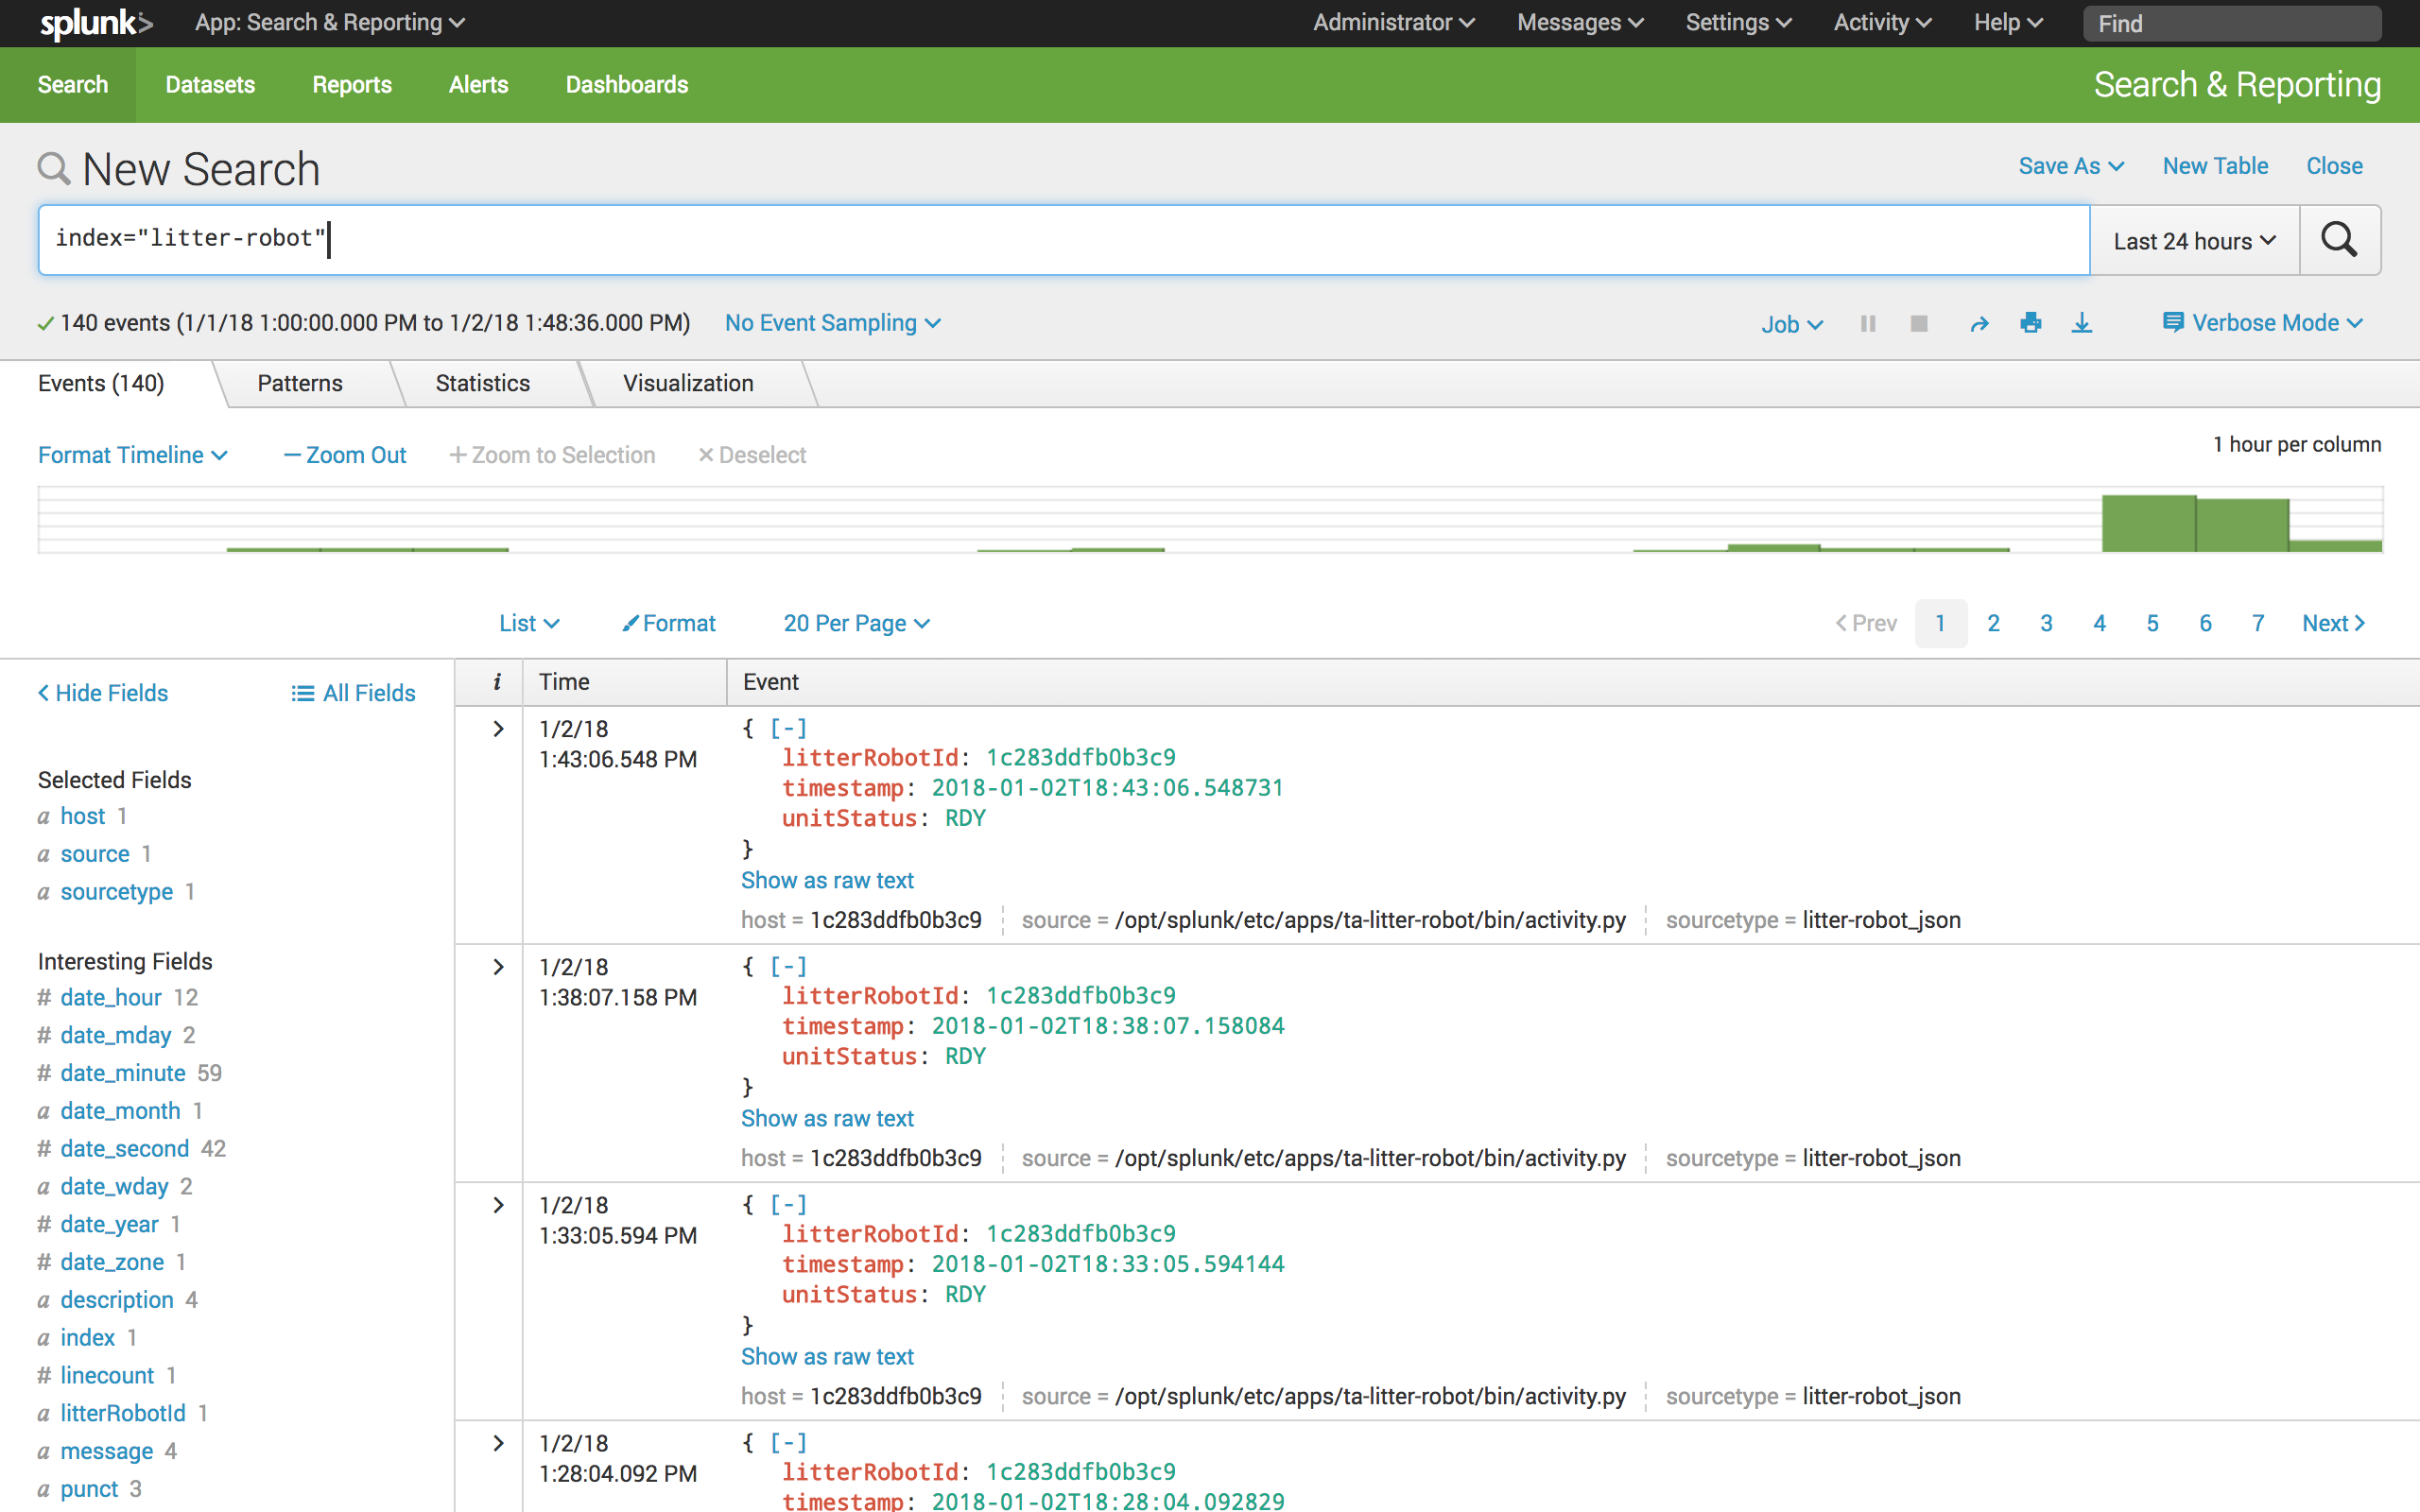2420x1512 pixels.
Task: Open the 20 Per Page dropdown
Action: coord(857,623)
